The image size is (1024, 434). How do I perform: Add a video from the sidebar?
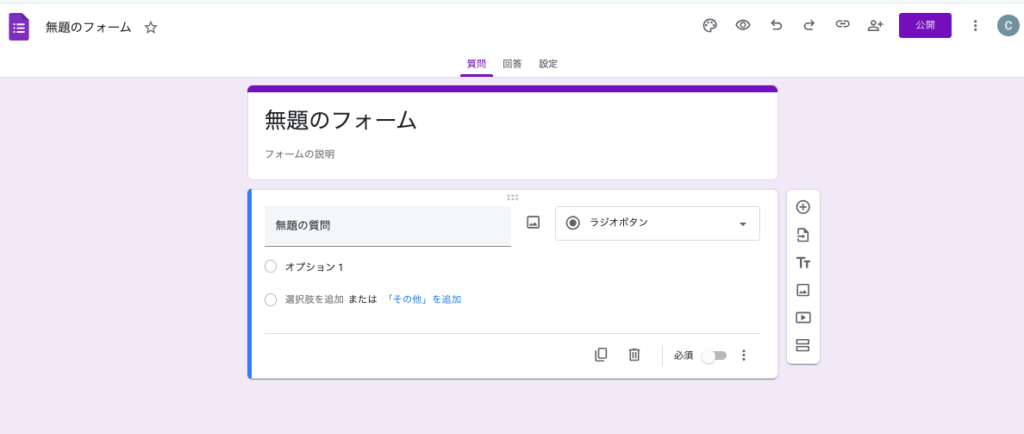click(803, 318)
